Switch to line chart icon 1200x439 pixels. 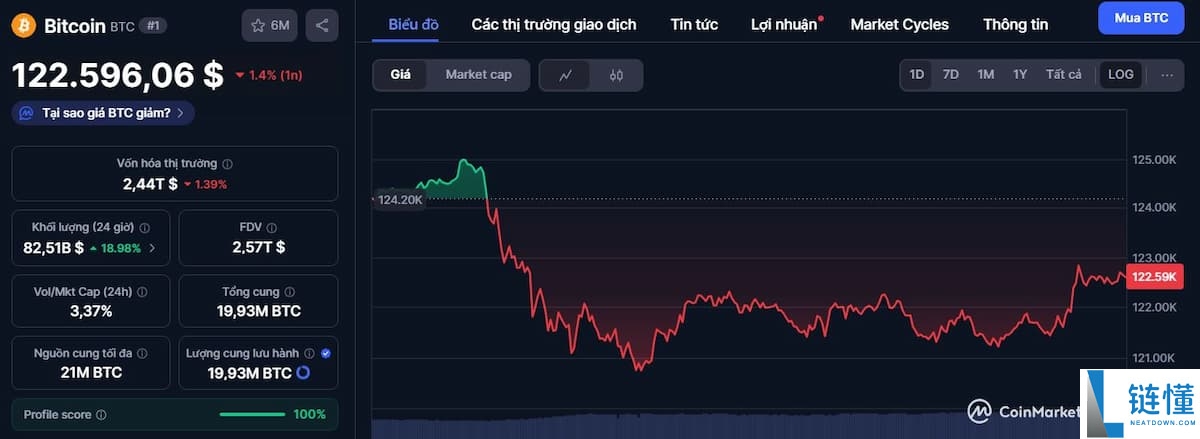[x=565, y=75]
